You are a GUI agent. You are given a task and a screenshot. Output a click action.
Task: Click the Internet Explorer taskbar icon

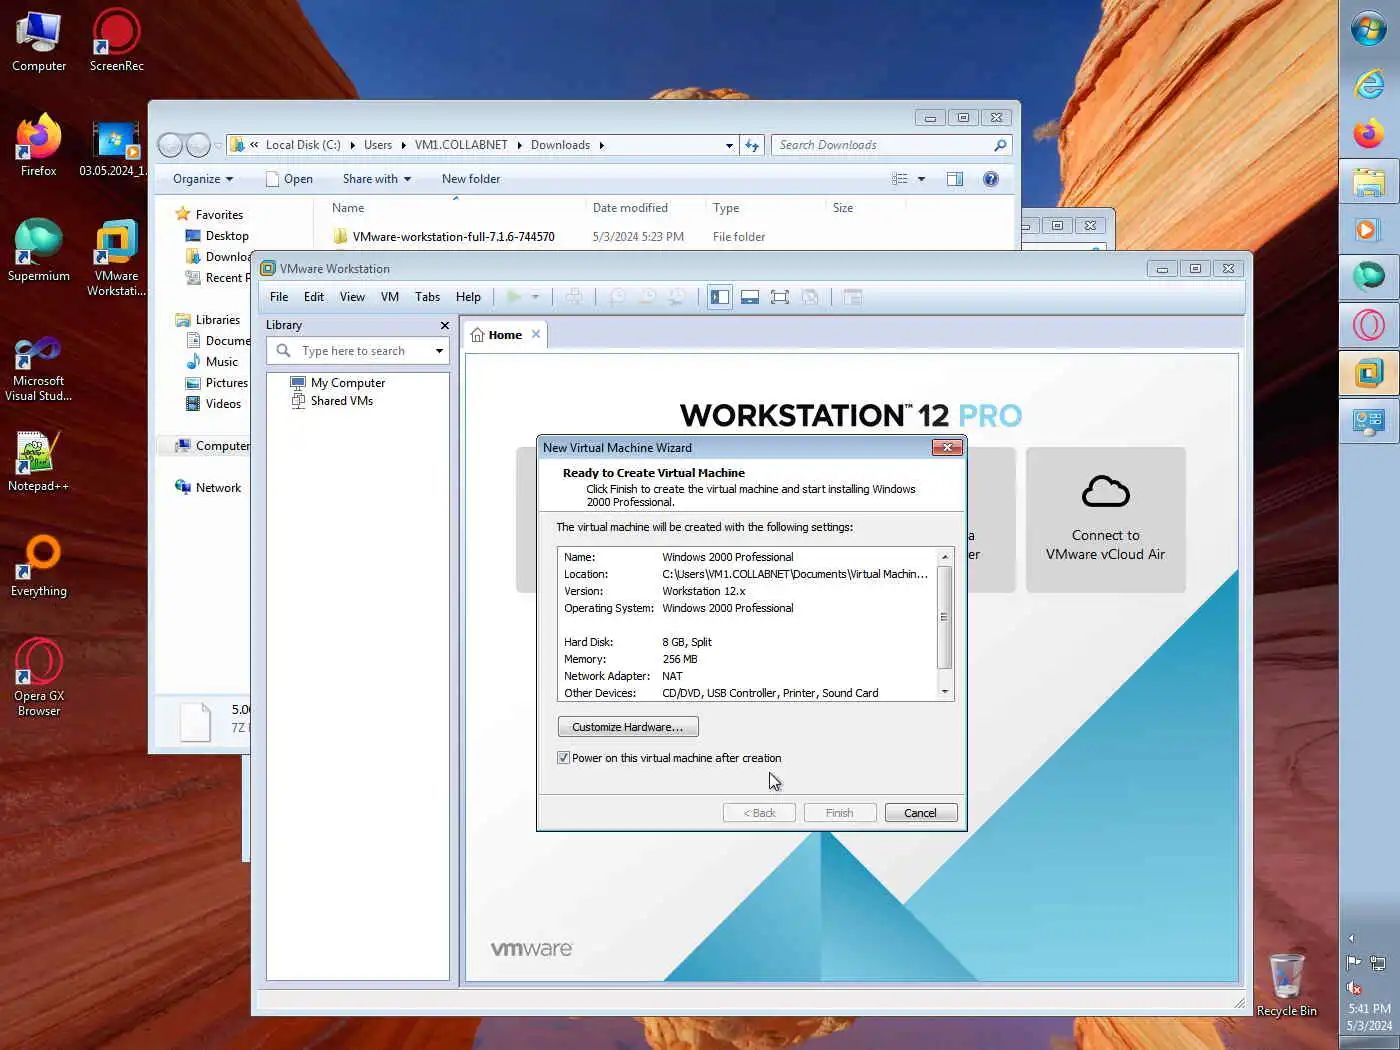pyautogui.click(x=1369, y=83)
